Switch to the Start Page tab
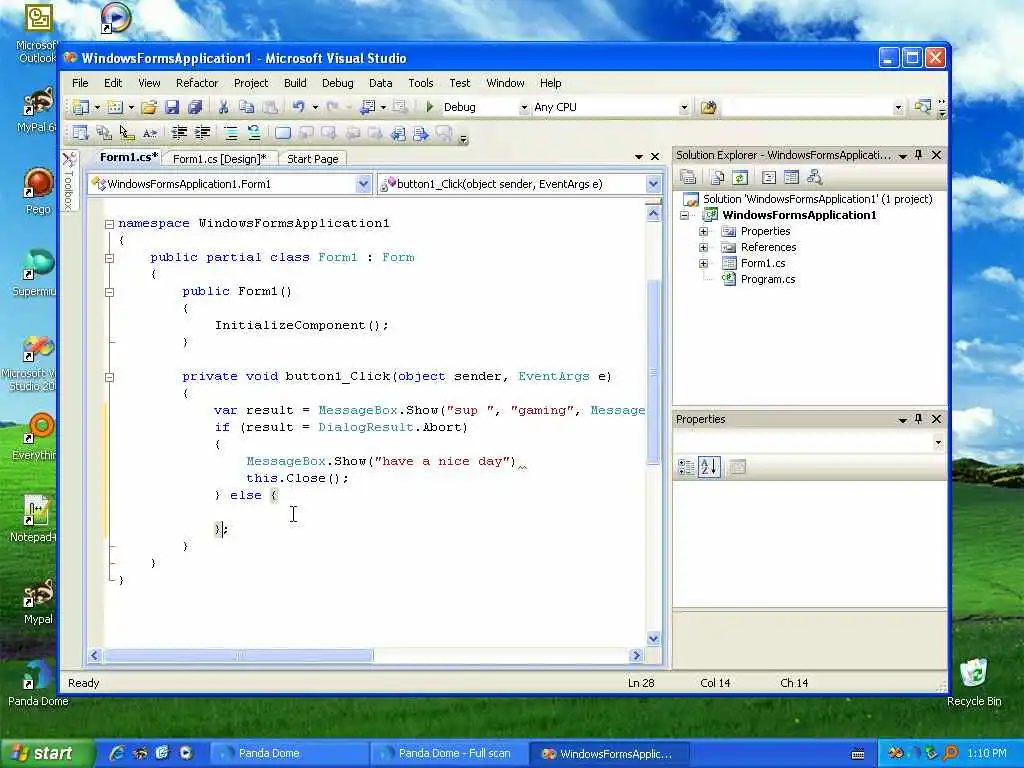 (313, 159)
